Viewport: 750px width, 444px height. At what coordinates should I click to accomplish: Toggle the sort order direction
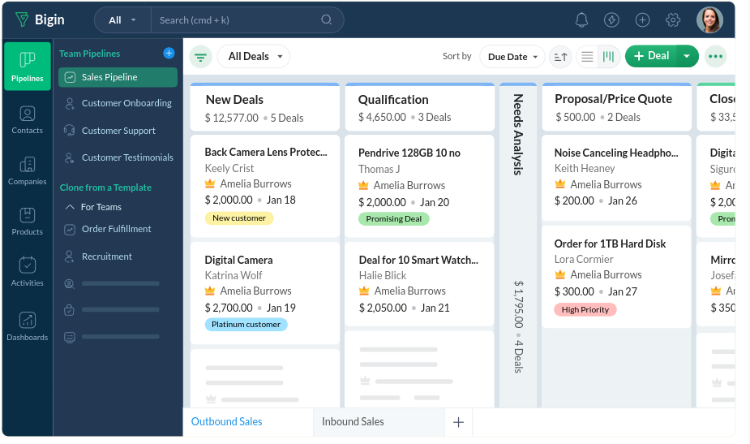560,57
